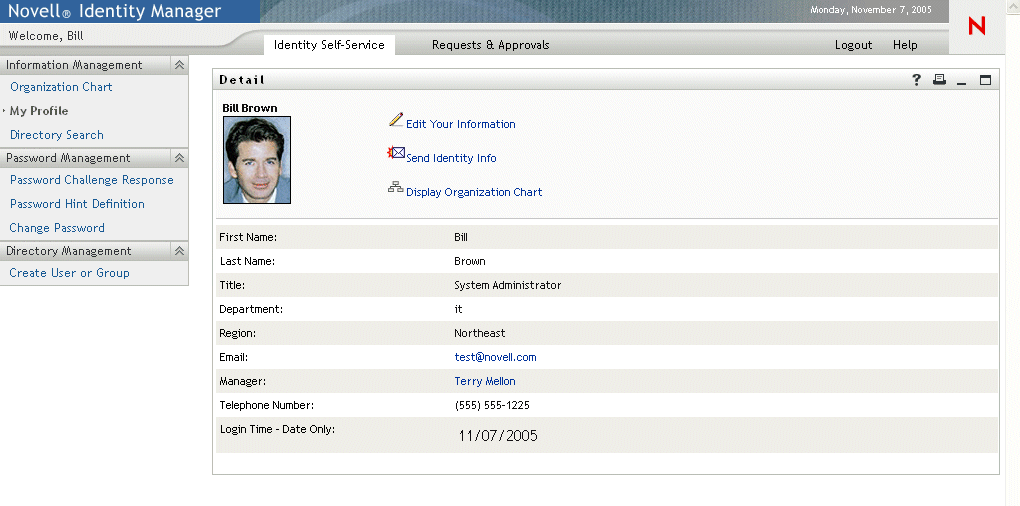Click the organization chart hierarchy icon
Image resolution: width=1020 pixels, height=506 pixels.
(396, 188)
